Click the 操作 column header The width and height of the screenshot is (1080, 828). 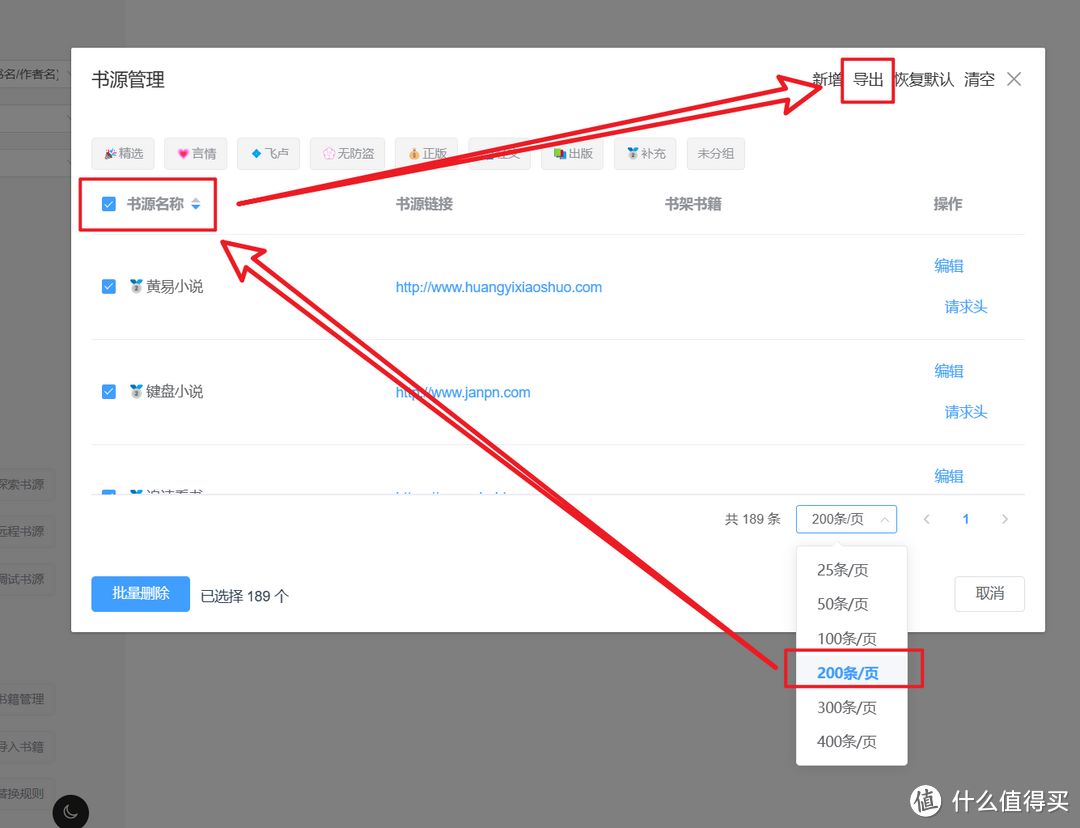(948, 204)
